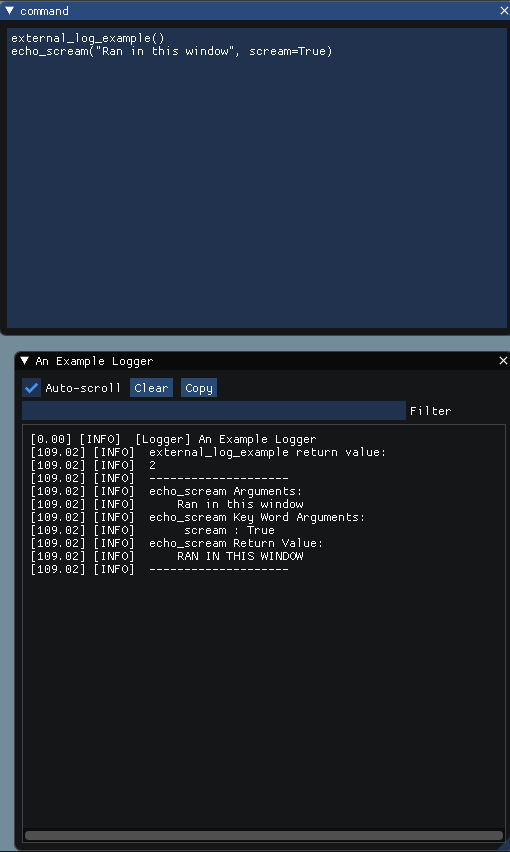Focus the Filter input field
This screenshot has height=852, width=510.
[x=214, y=411]
